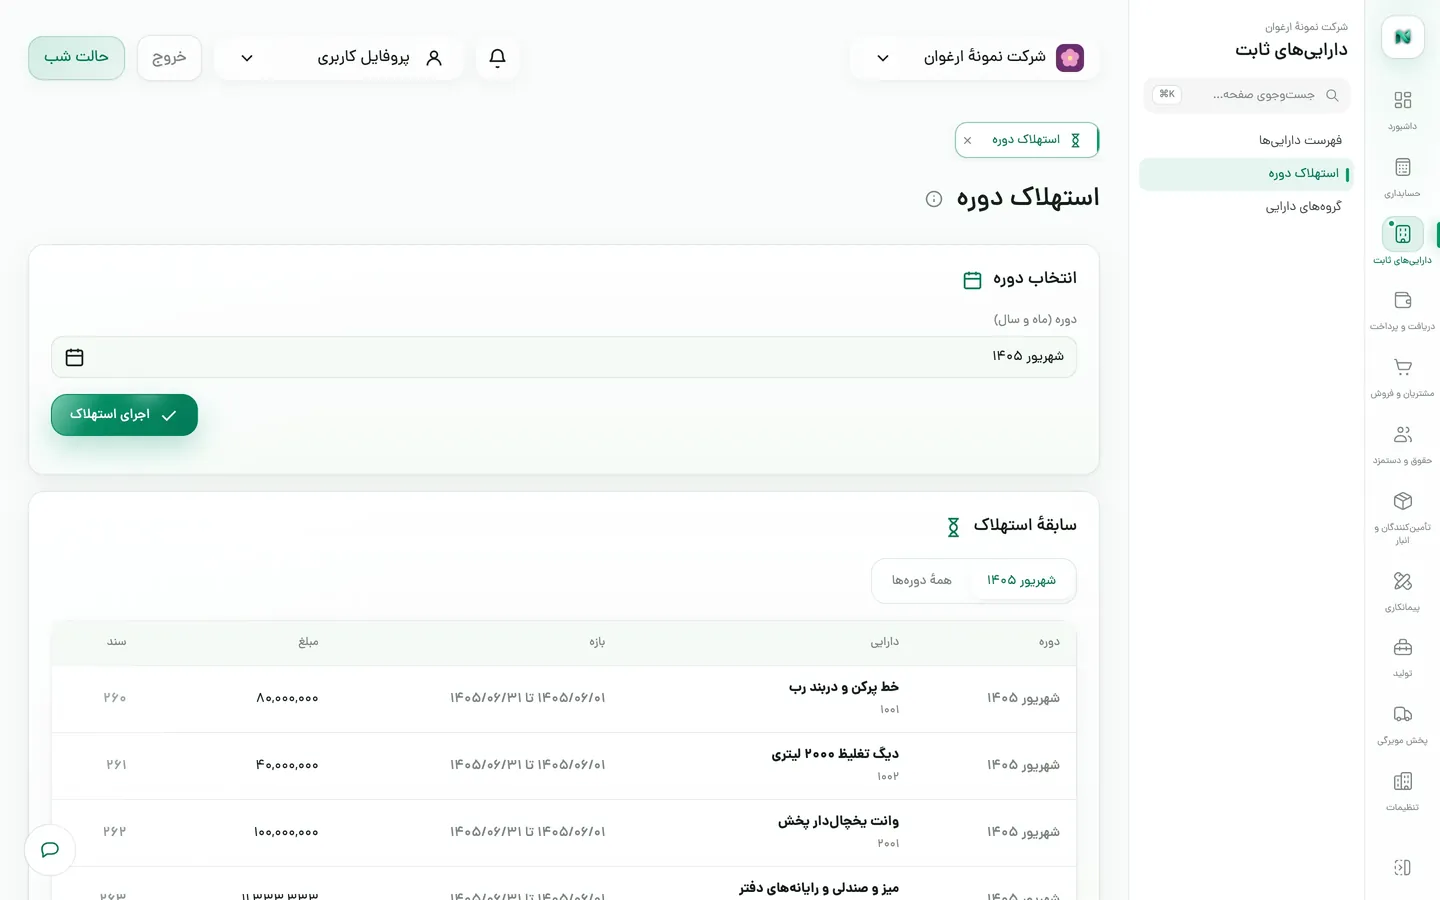Open the پیمانکاری sidebar icon
The image size is (1440, 900).
[x=1402, y=581]
